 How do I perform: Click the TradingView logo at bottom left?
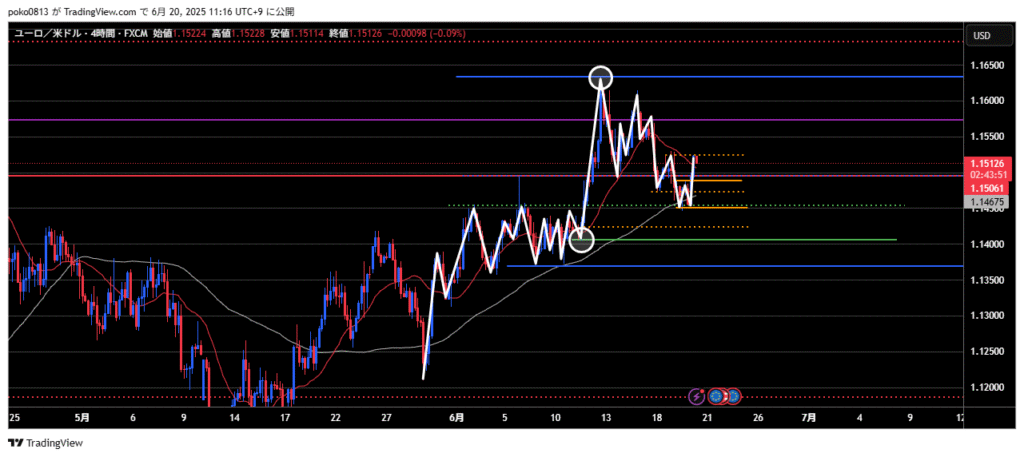click(x=46, y=443)
